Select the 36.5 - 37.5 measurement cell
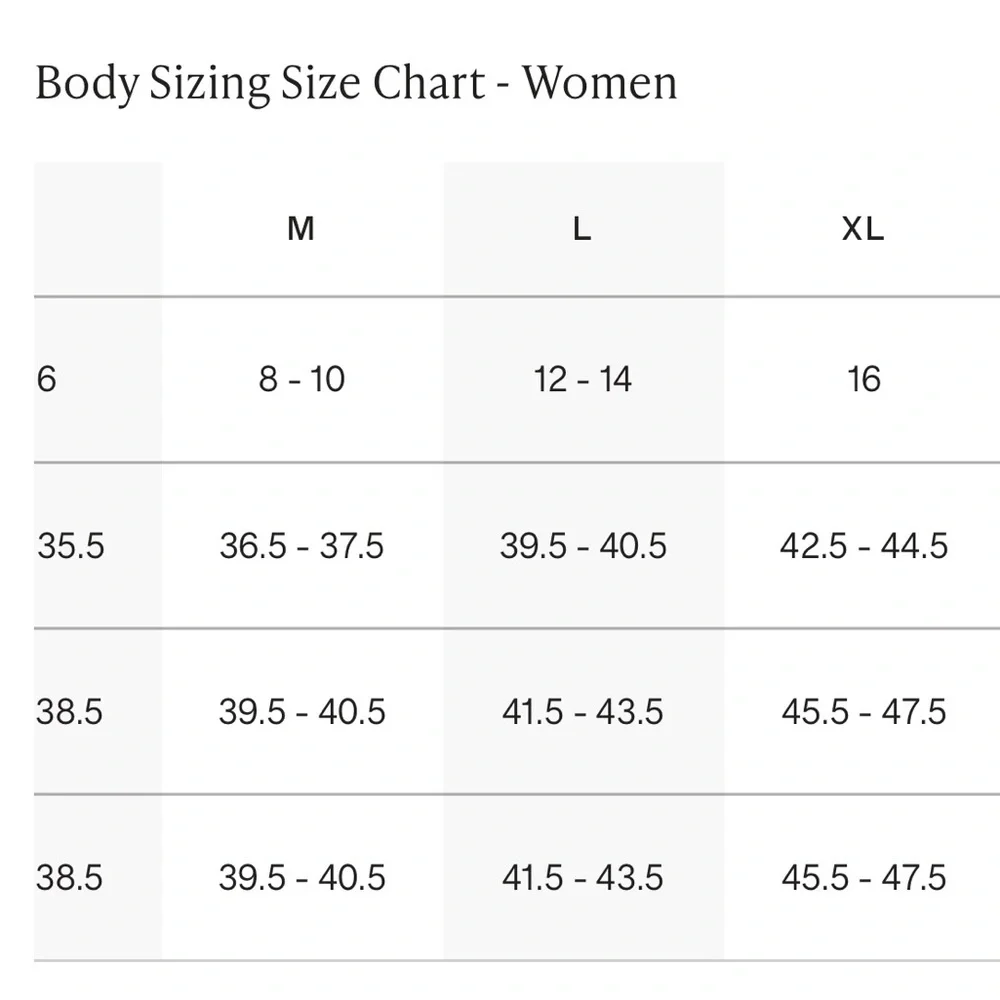 point(301,546)
